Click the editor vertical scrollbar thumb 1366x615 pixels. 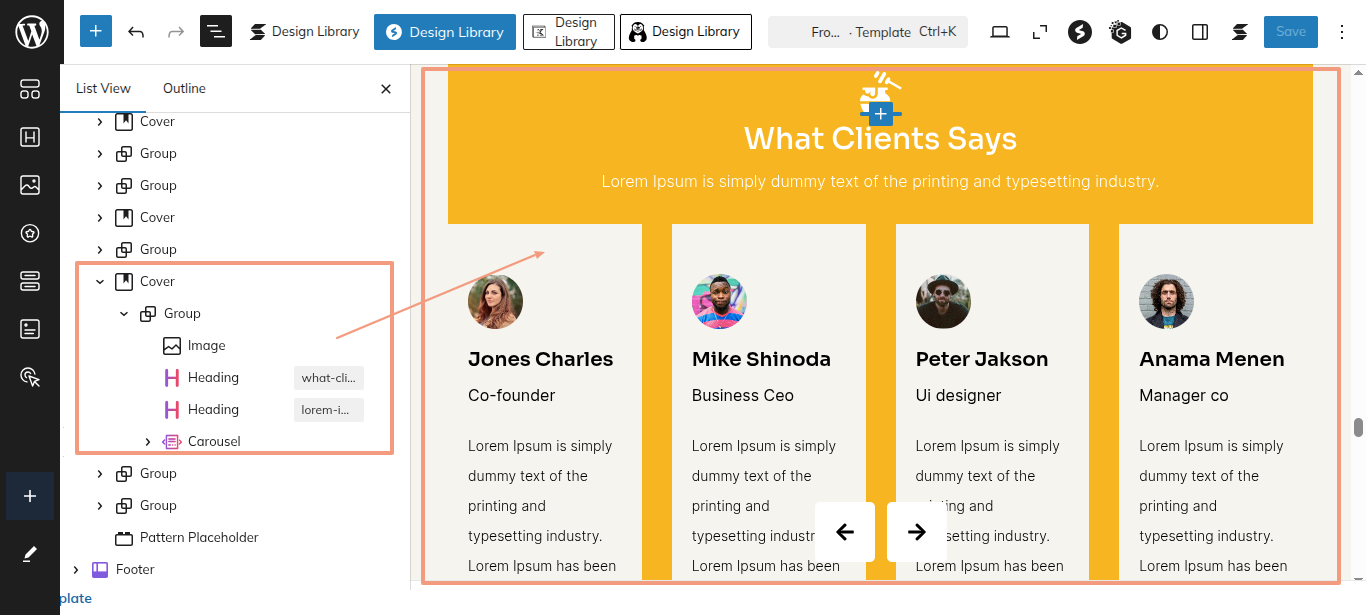point(1358,428)
